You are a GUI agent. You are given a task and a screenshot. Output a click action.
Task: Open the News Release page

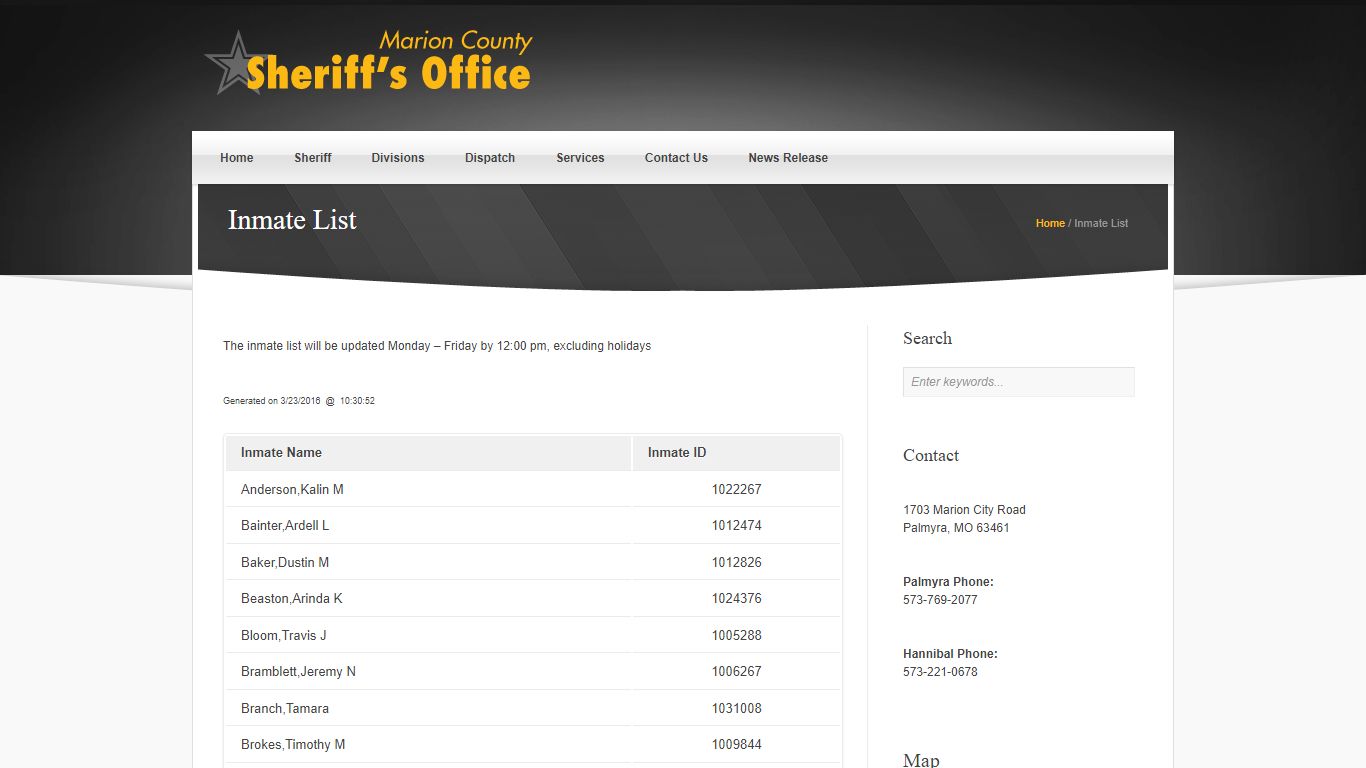(788, 158)
